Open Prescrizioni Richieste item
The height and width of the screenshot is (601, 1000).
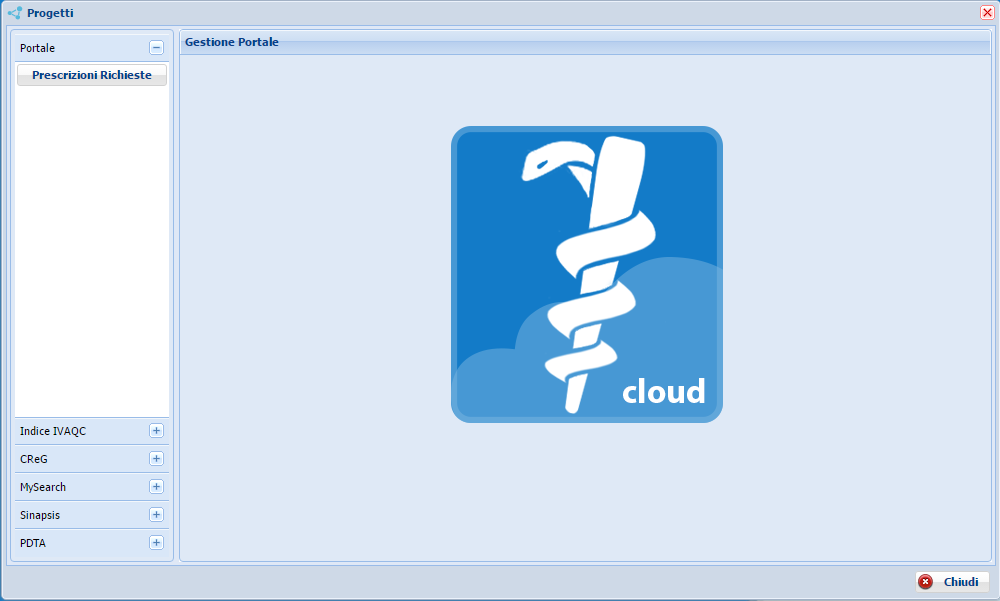click(92, 75)
